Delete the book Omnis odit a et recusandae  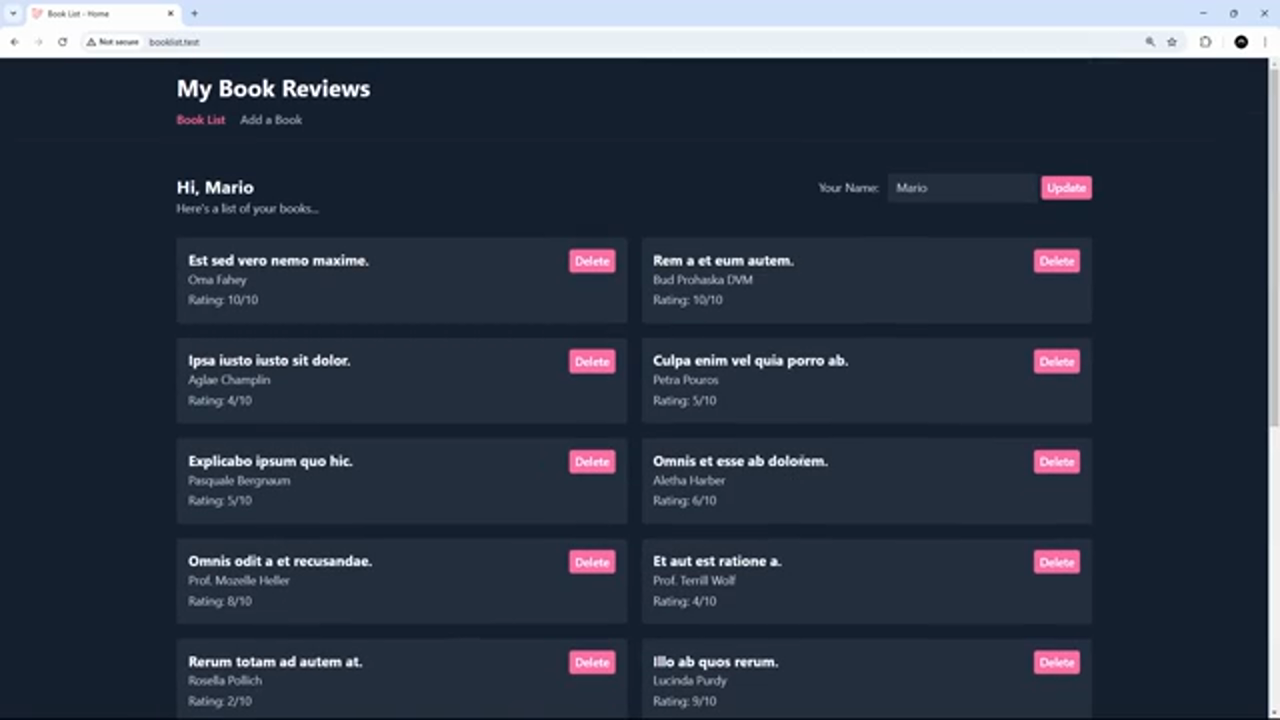tap(592, 562)
